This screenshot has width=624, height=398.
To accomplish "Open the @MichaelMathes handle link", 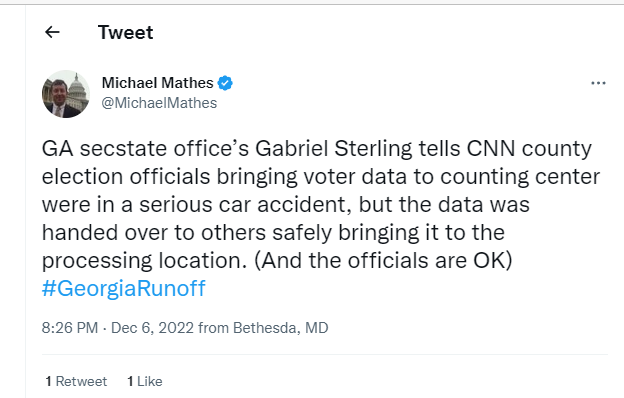I will [159, 103].
